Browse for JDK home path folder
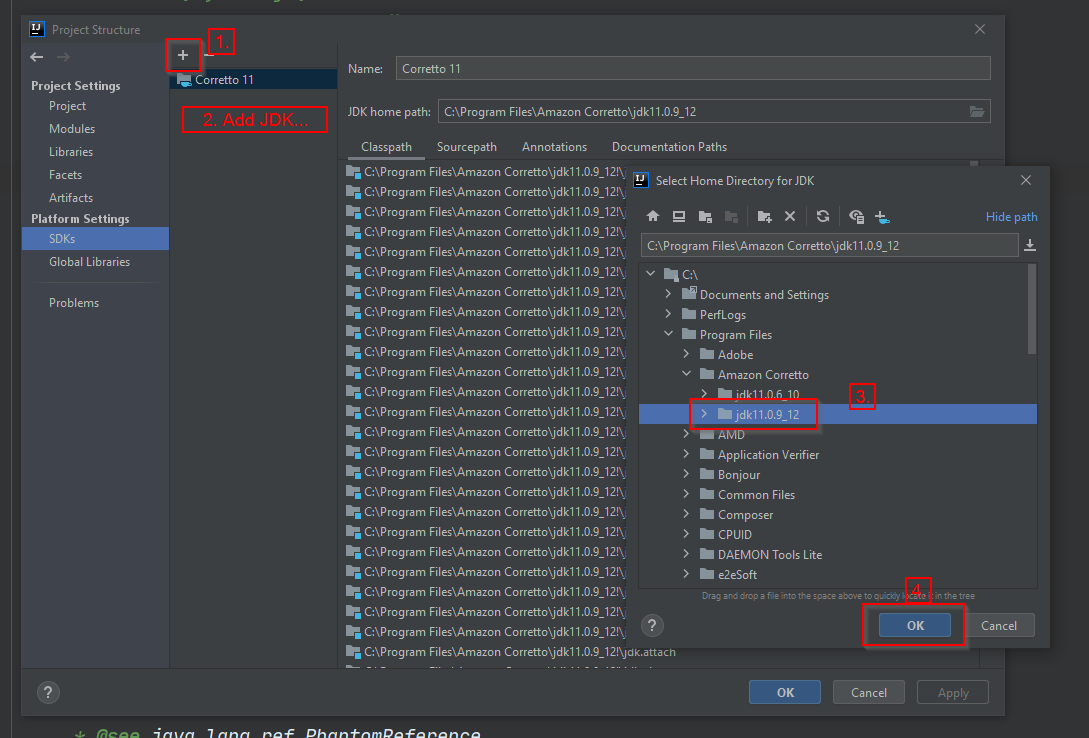The image size is (1089, 738). [x=976, y=112]
